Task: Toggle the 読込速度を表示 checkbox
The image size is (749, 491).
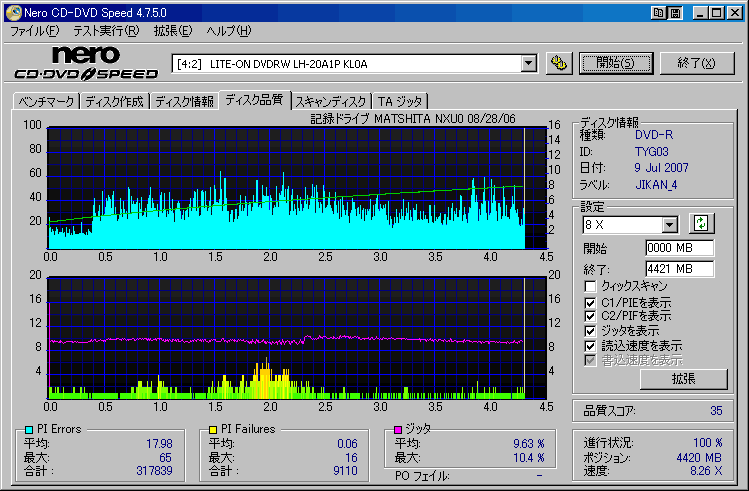Action: tap(590, 345)
